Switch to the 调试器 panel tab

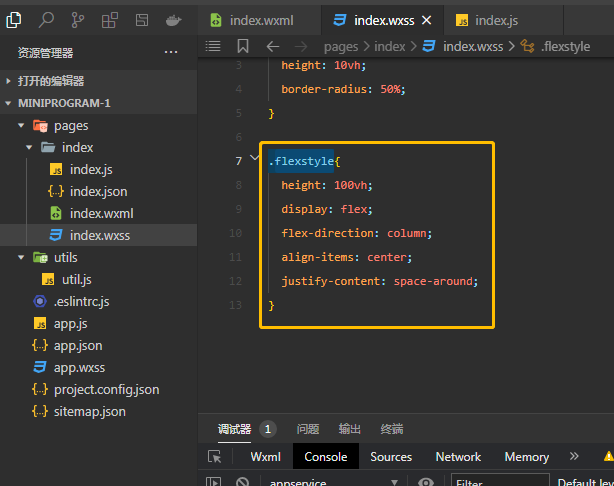[x=234, y=429]
